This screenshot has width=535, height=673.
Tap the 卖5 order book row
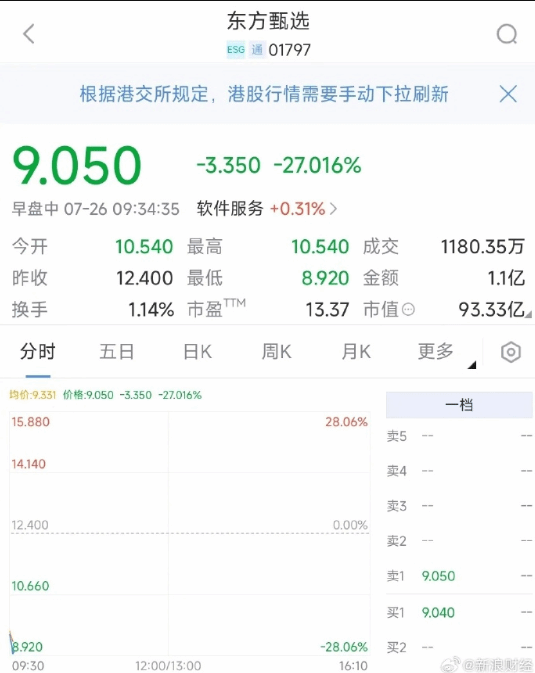coord(459,436)
